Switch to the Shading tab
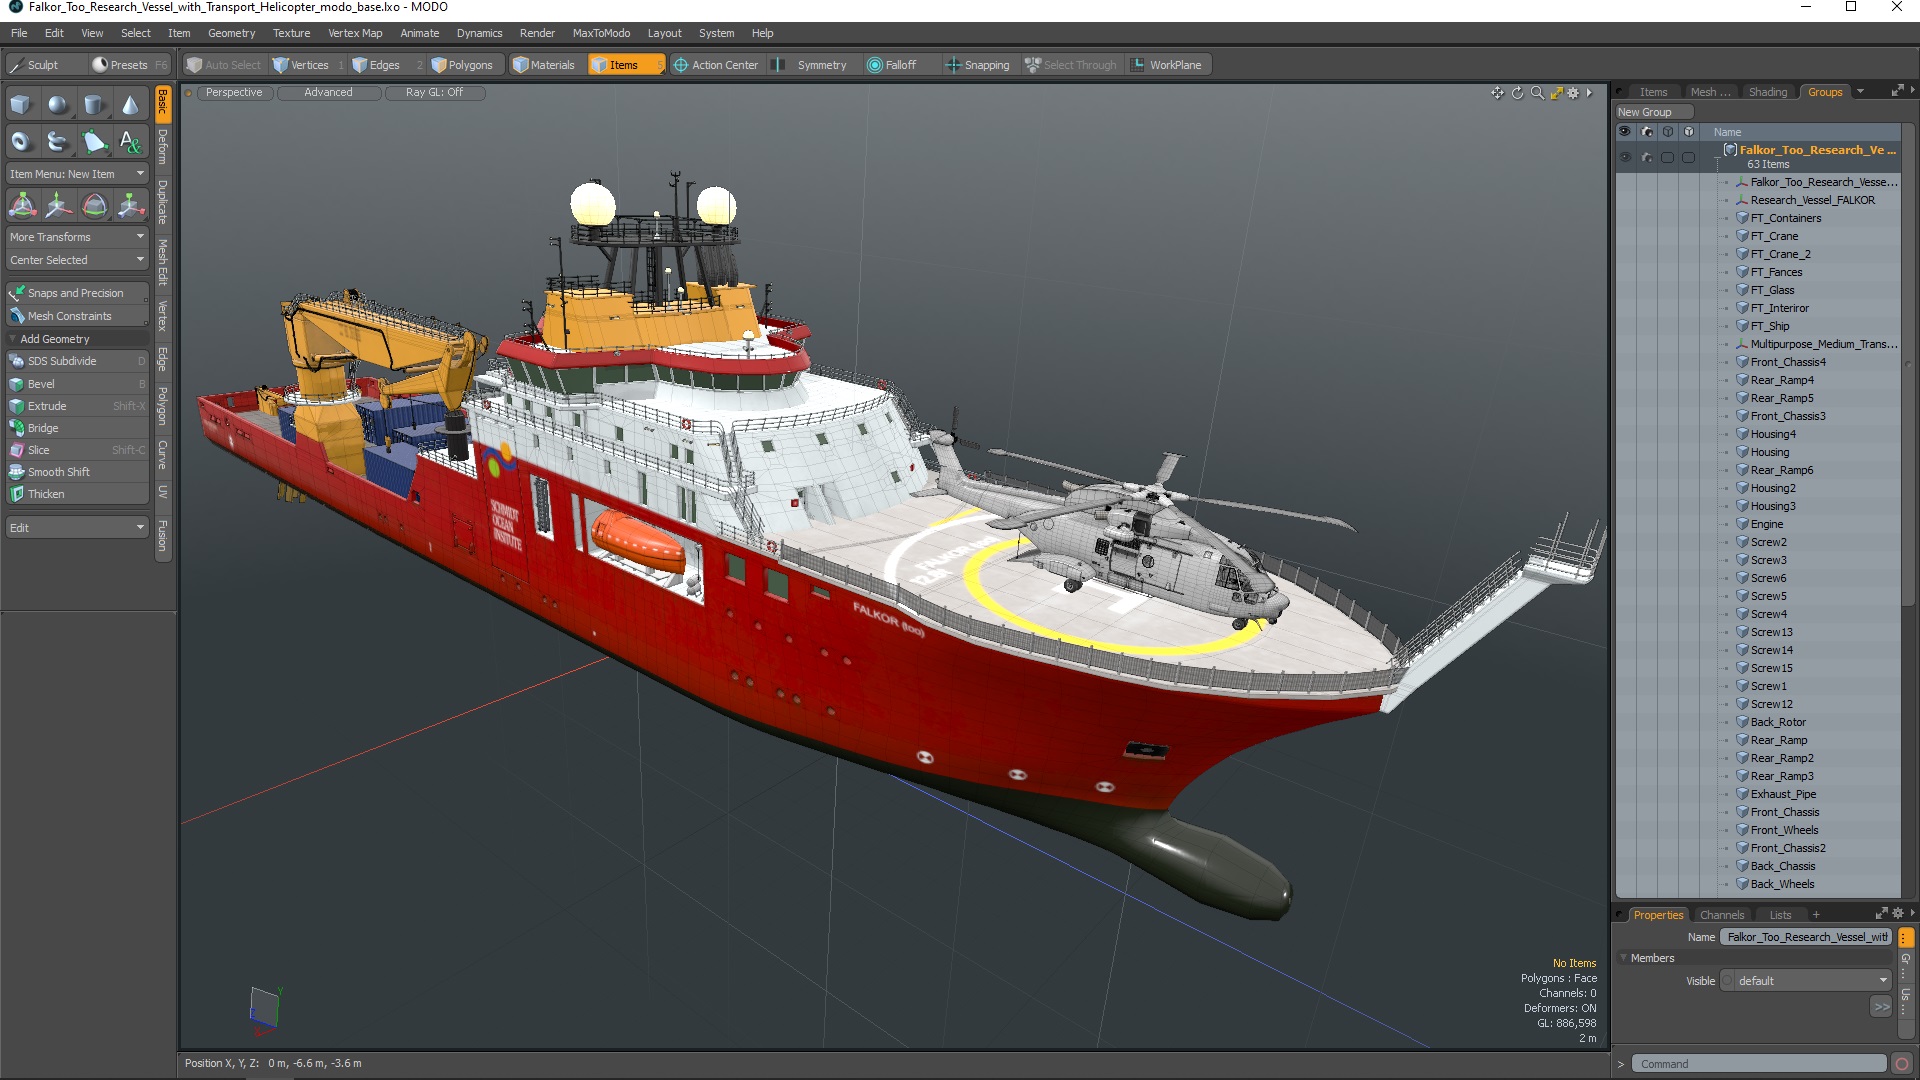Screen dimensions: 1920x1080 [1767, 92]
